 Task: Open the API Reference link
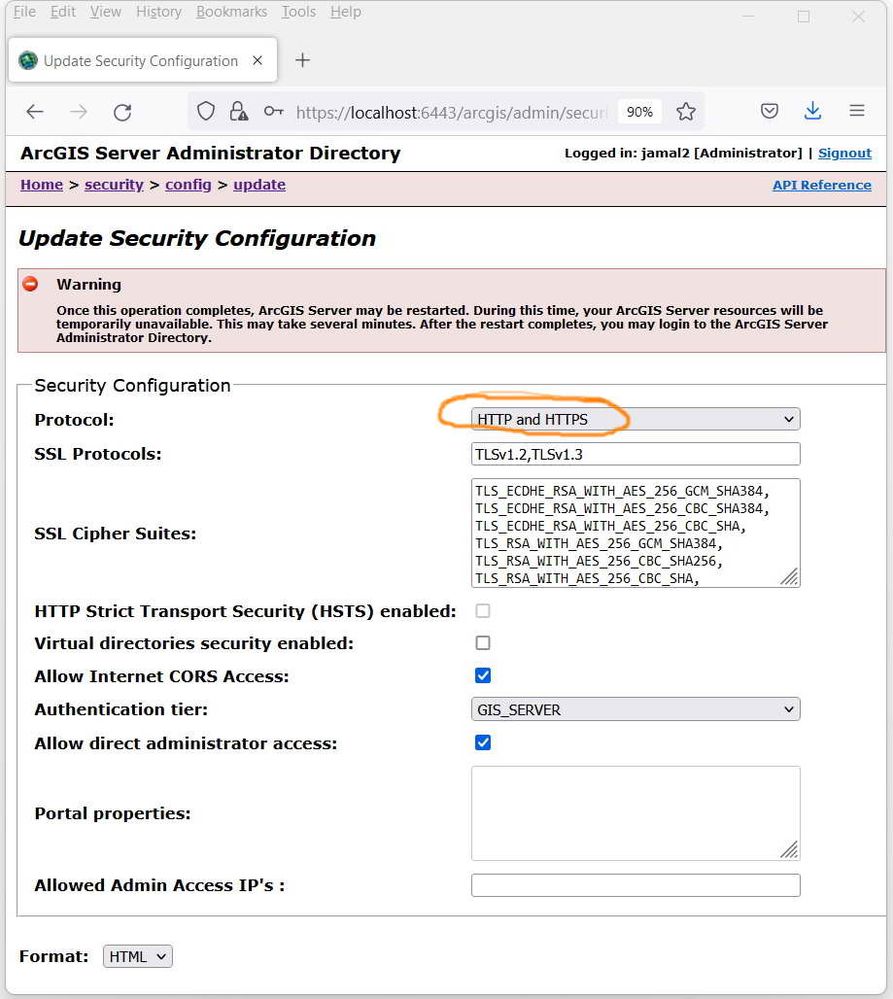click(x=821, y=185)
